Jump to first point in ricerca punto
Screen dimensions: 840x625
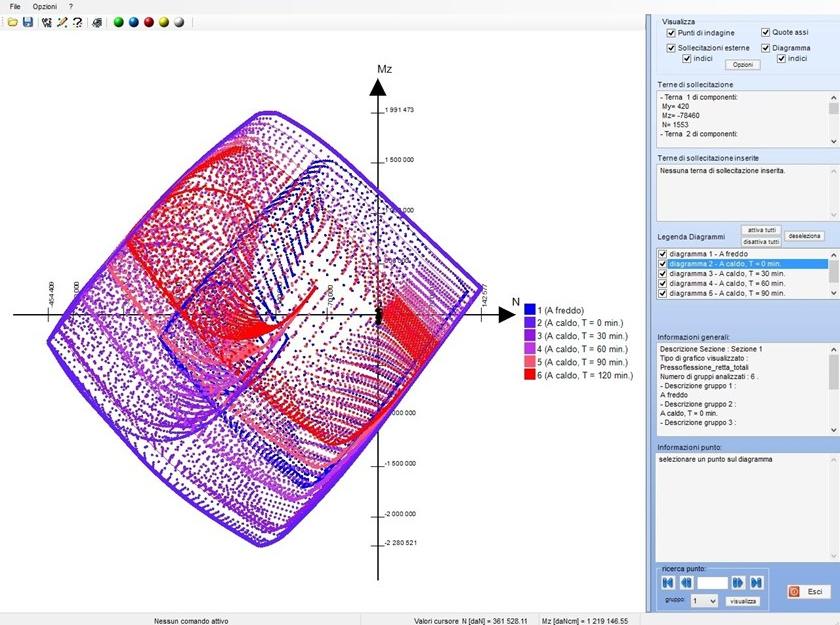click(x=667, y=582)
